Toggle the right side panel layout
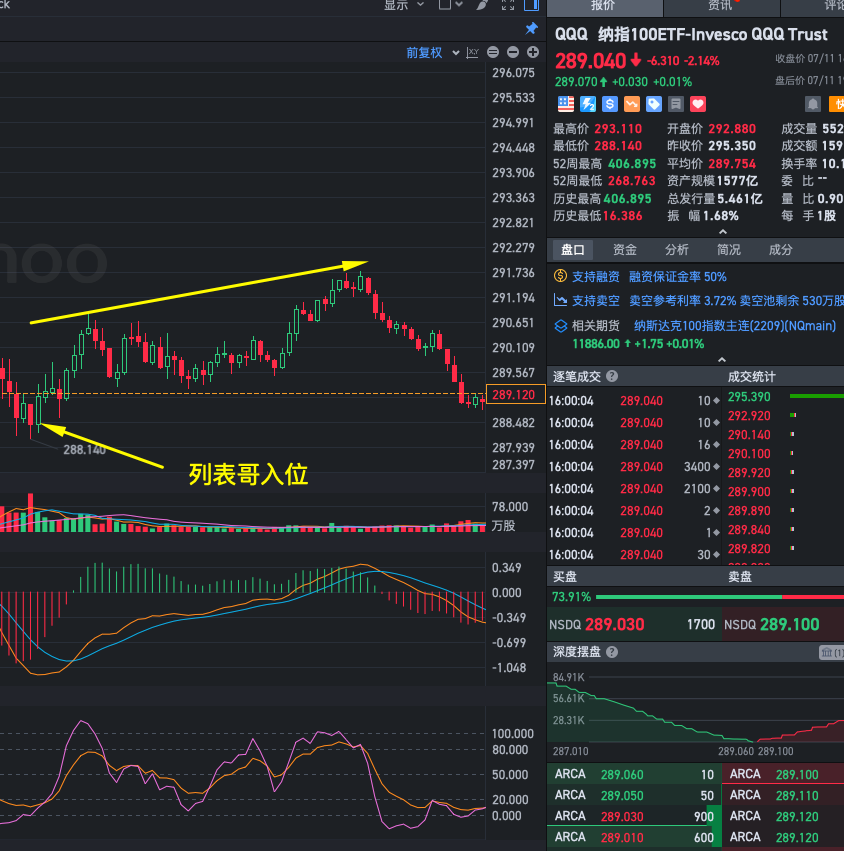The width and height of the screenshot is (844, 851). (531, 5)
